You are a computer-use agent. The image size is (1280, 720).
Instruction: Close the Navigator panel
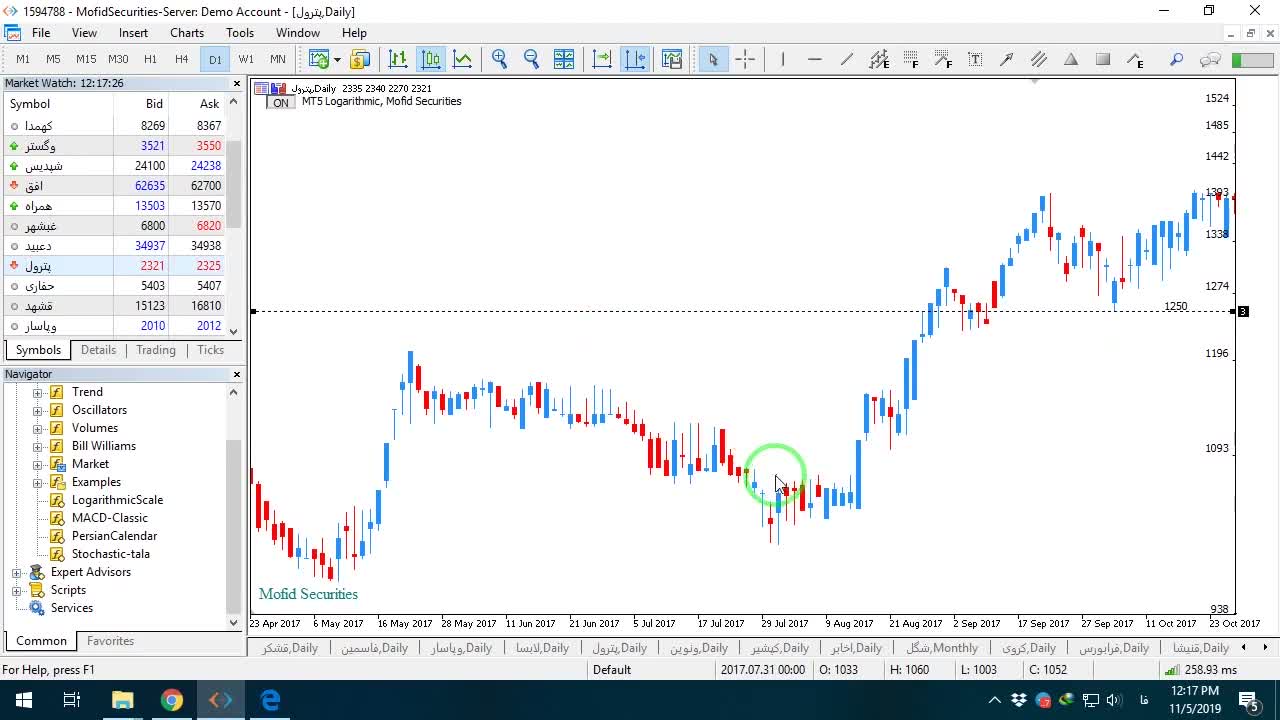point(237,374)
